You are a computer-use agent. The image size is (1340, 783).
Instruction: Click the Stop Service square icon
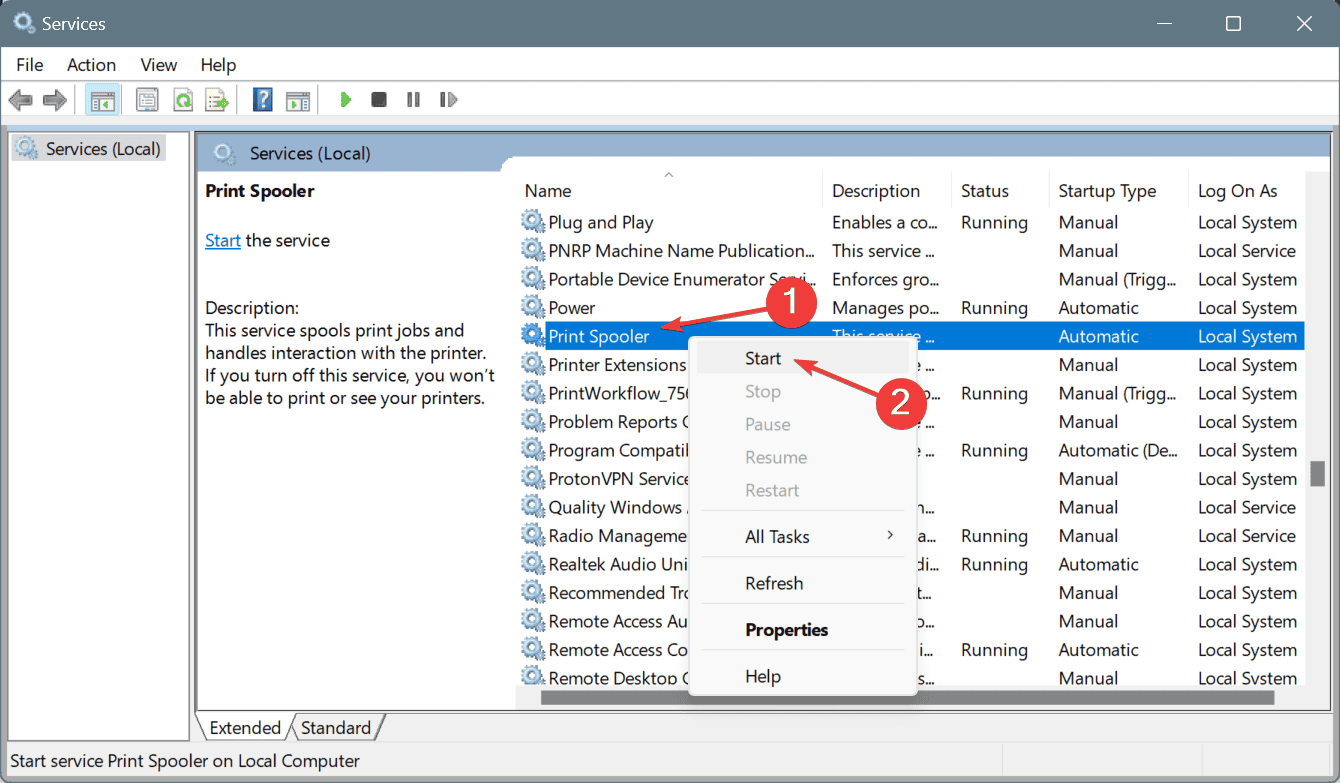(x=379, y=100)
